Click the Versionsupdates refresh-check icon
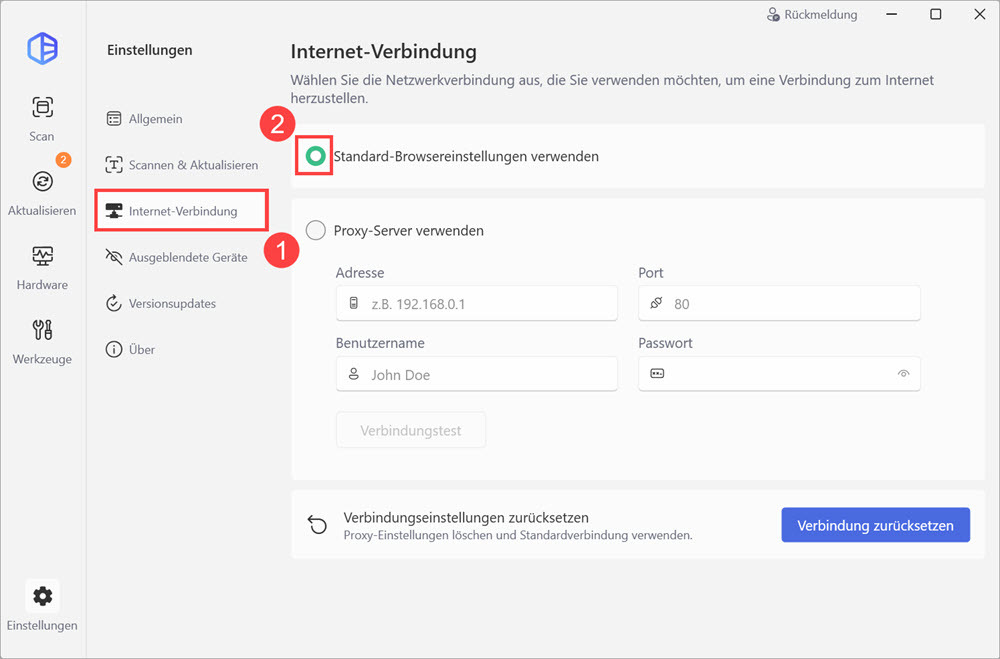The width and height of the screenshot is (1000, 659). [x=114, y=303]
